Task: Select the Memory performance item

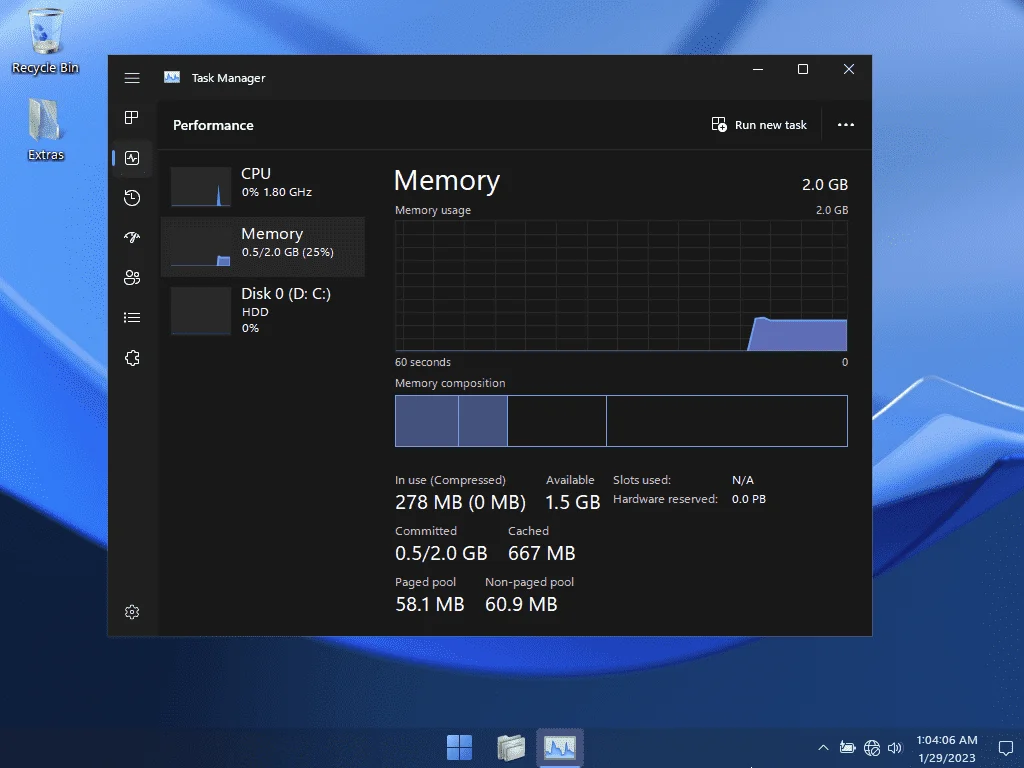Action: [x=263, y=246]
